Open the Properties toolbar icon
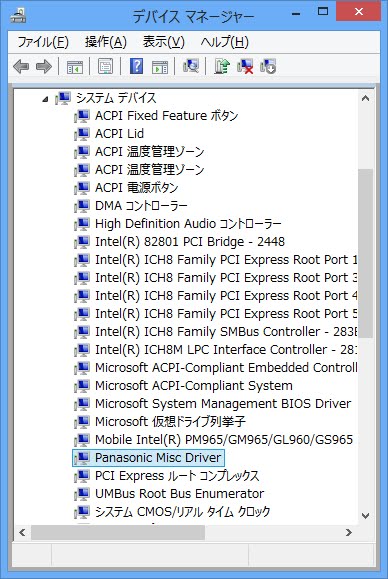The height and width of the screenshot is (579, 388). click(106, 67)
